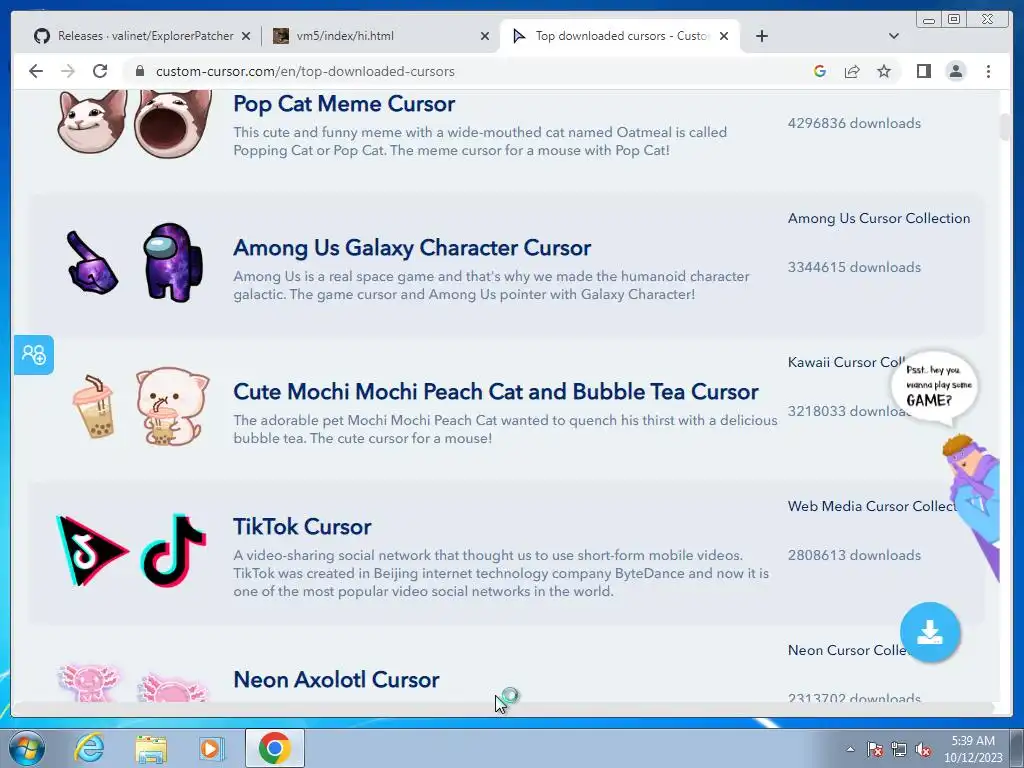Click the Pop Cat closed-mouth cursor image
Image resolution: width=1024 pixels, height=768 pixels.
coord(91,121)
